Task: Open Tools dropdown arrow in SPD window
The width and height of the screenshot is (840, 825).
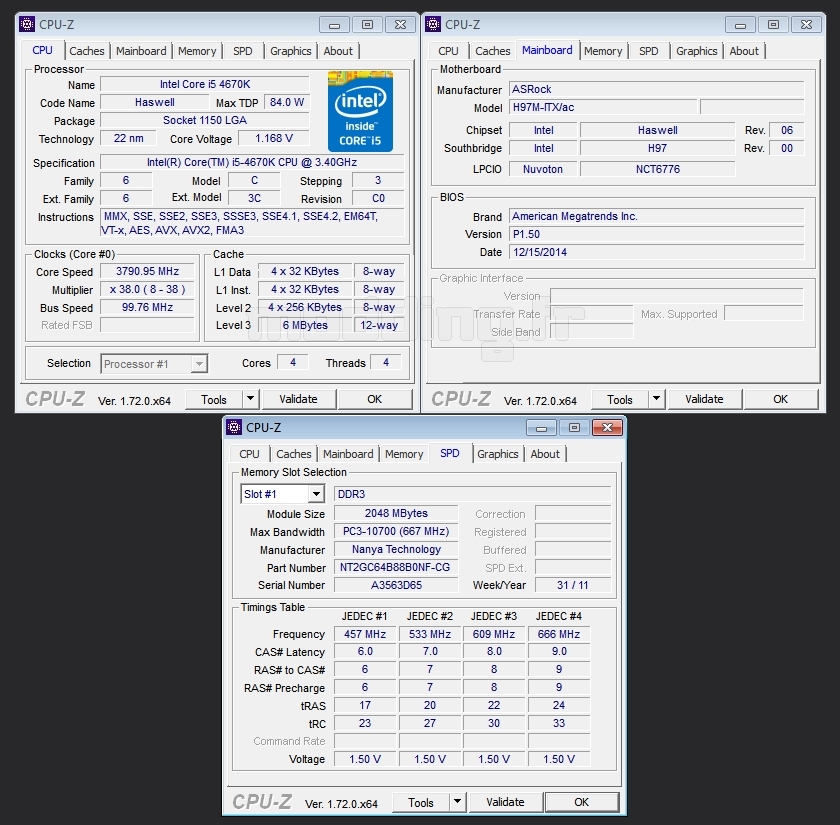Action: pos(457,802)
